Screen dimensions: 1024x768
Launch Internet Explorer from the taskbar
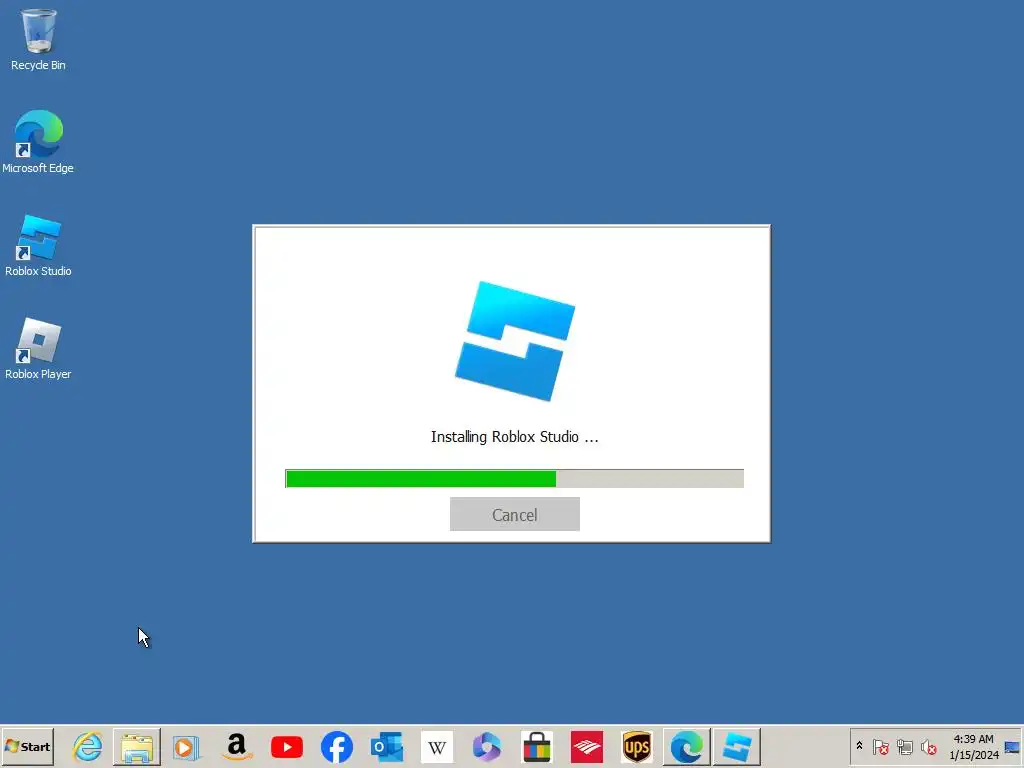(88, 746)
